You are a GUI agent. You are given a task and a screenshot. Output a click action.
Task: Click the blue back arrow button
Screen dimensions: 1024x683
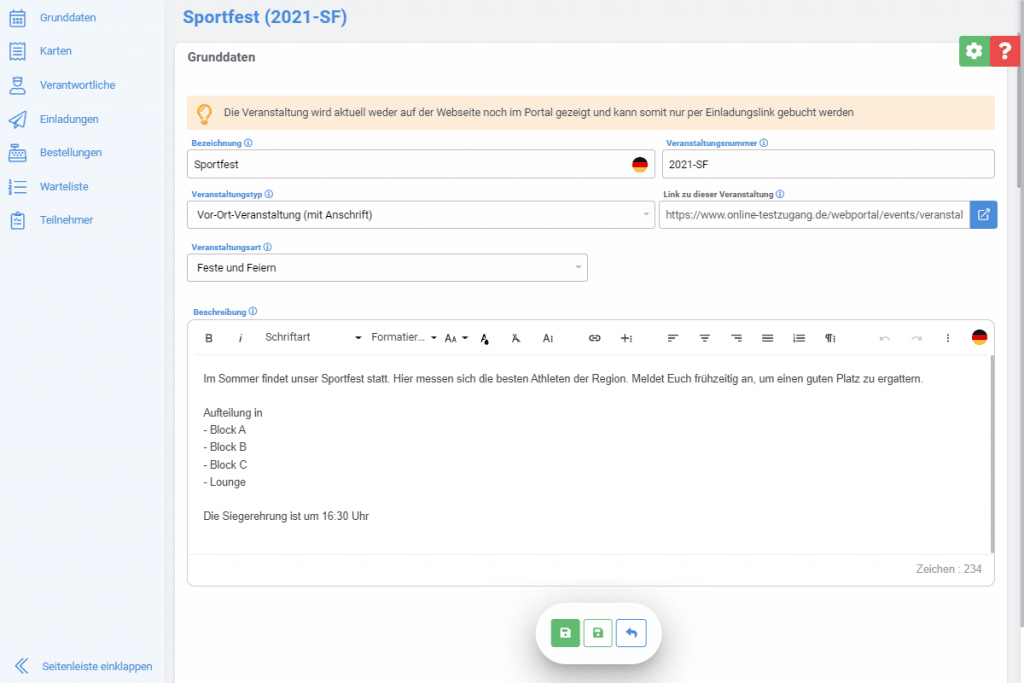pyautogui.click(x=631, y=633)
